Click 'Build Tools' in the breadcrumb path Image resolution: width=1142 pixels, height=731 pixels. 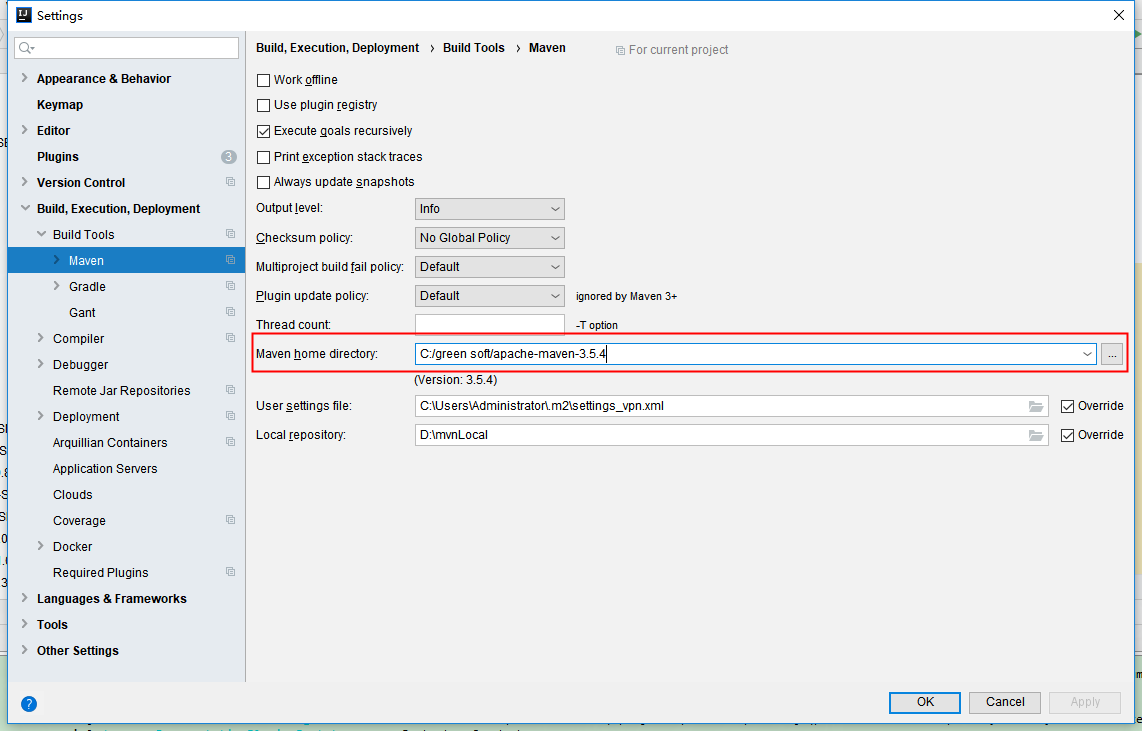click(x=473, y=47)
